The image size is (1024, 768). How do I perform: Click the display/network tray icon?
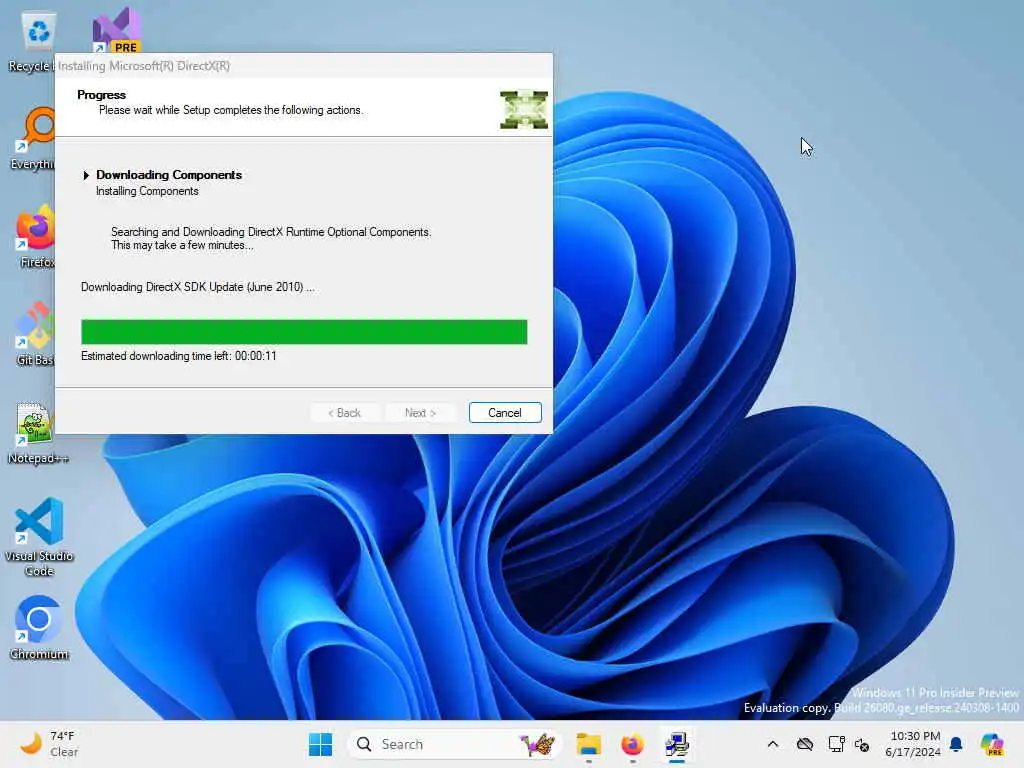pyautogui.click(x=836, y=744)
